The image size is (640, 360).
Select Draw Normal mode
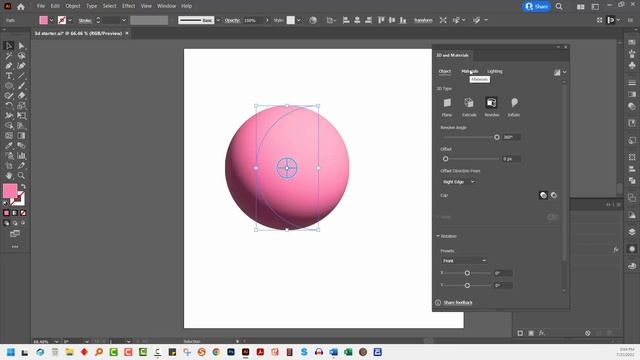click(6, 223)
